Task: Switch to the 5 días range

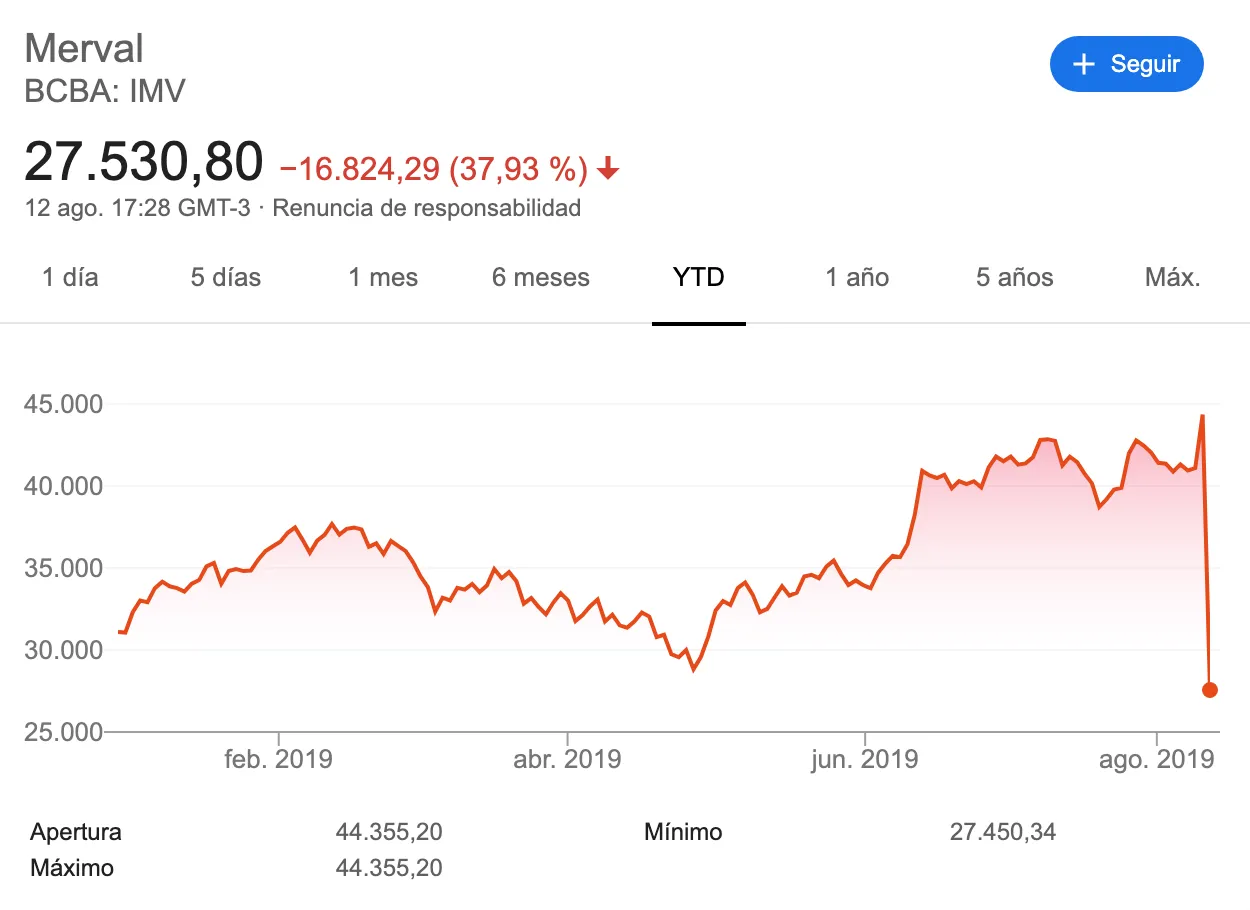Action: pos(226,277)
